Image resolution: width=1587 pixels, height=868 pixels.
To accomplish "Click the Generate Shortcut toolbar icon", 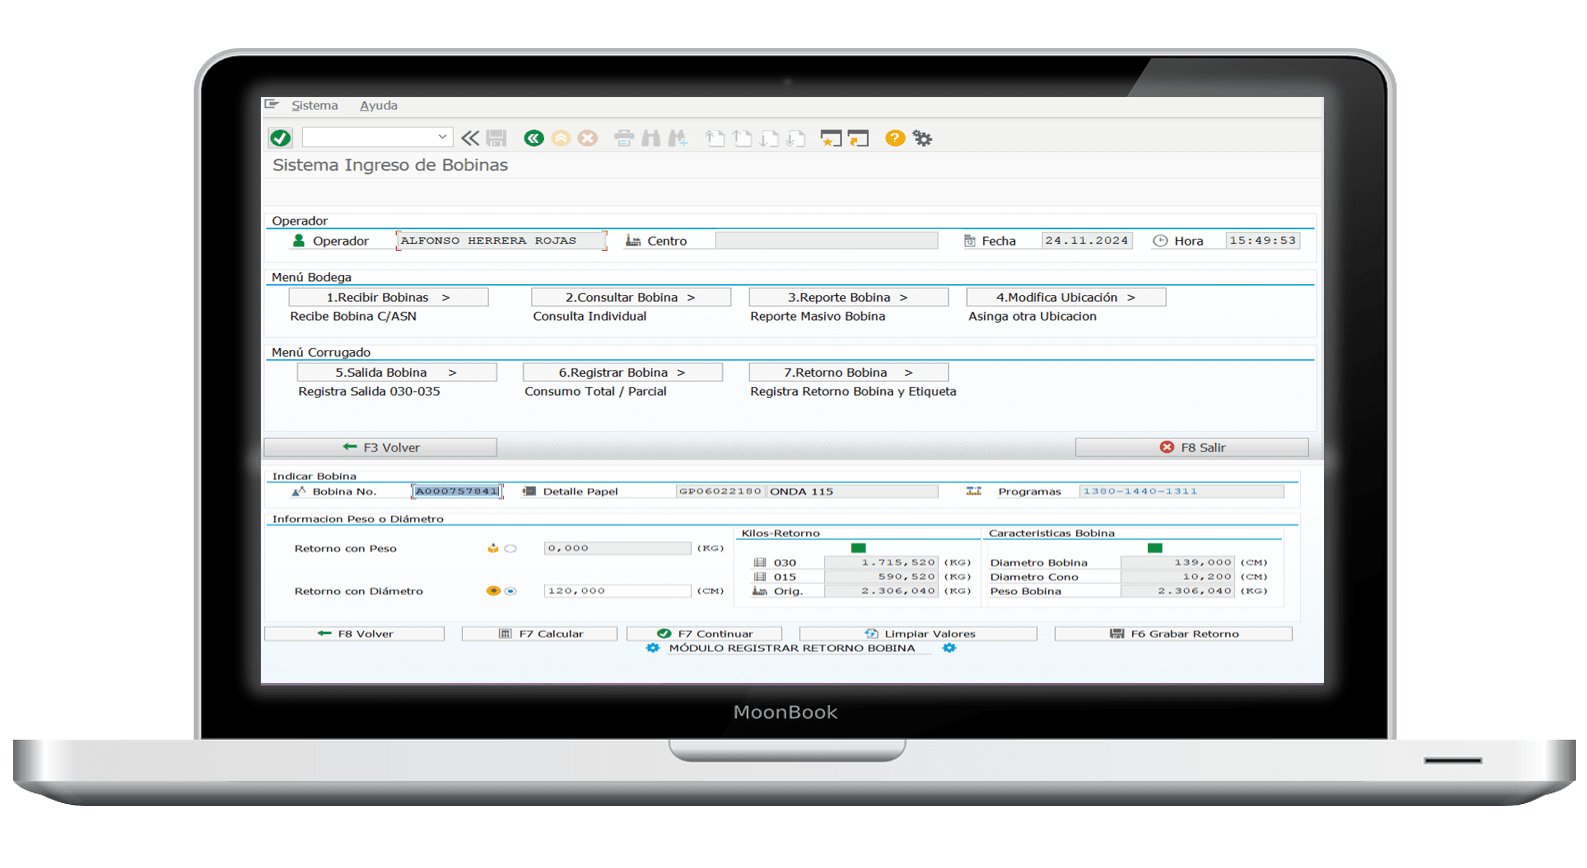I will click(x=858, y=138).
